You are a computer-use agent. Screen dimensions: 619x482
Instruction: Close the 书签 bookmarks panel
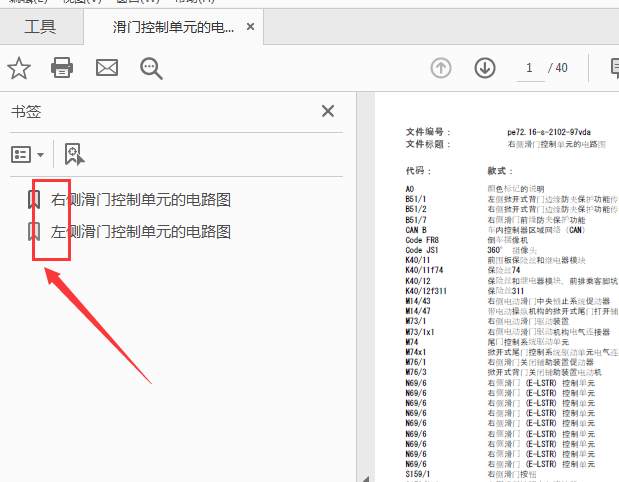pyautogui.click(x=328, y=111)
